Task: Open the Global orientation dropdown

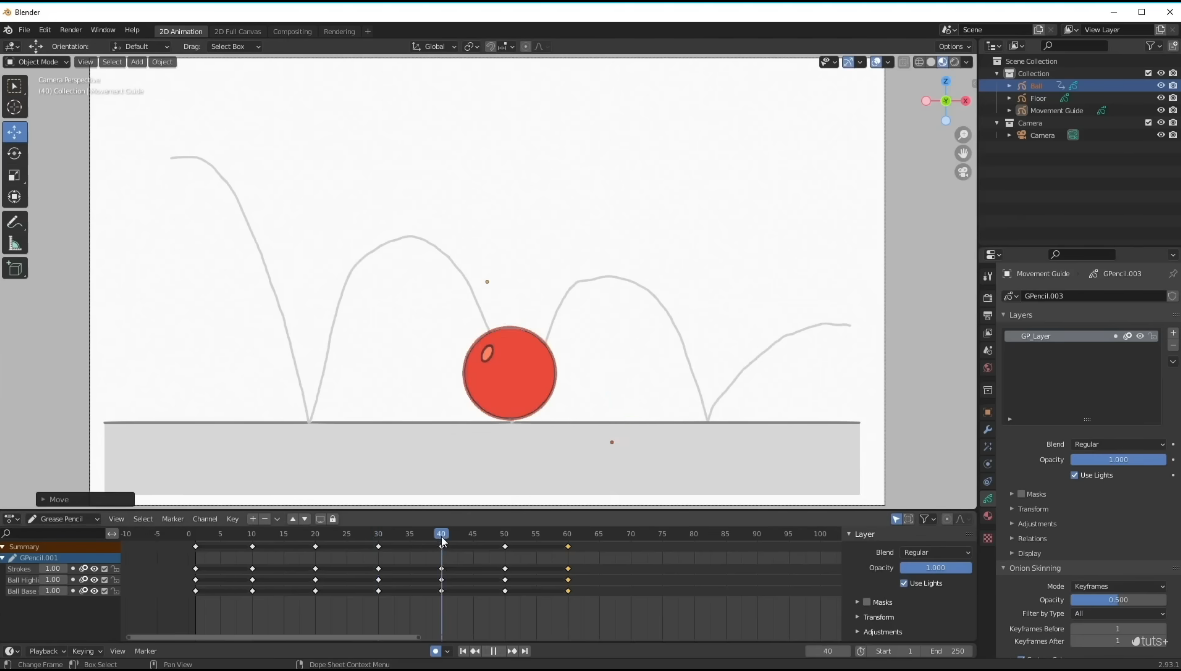Action: click(x=435, y=47)
